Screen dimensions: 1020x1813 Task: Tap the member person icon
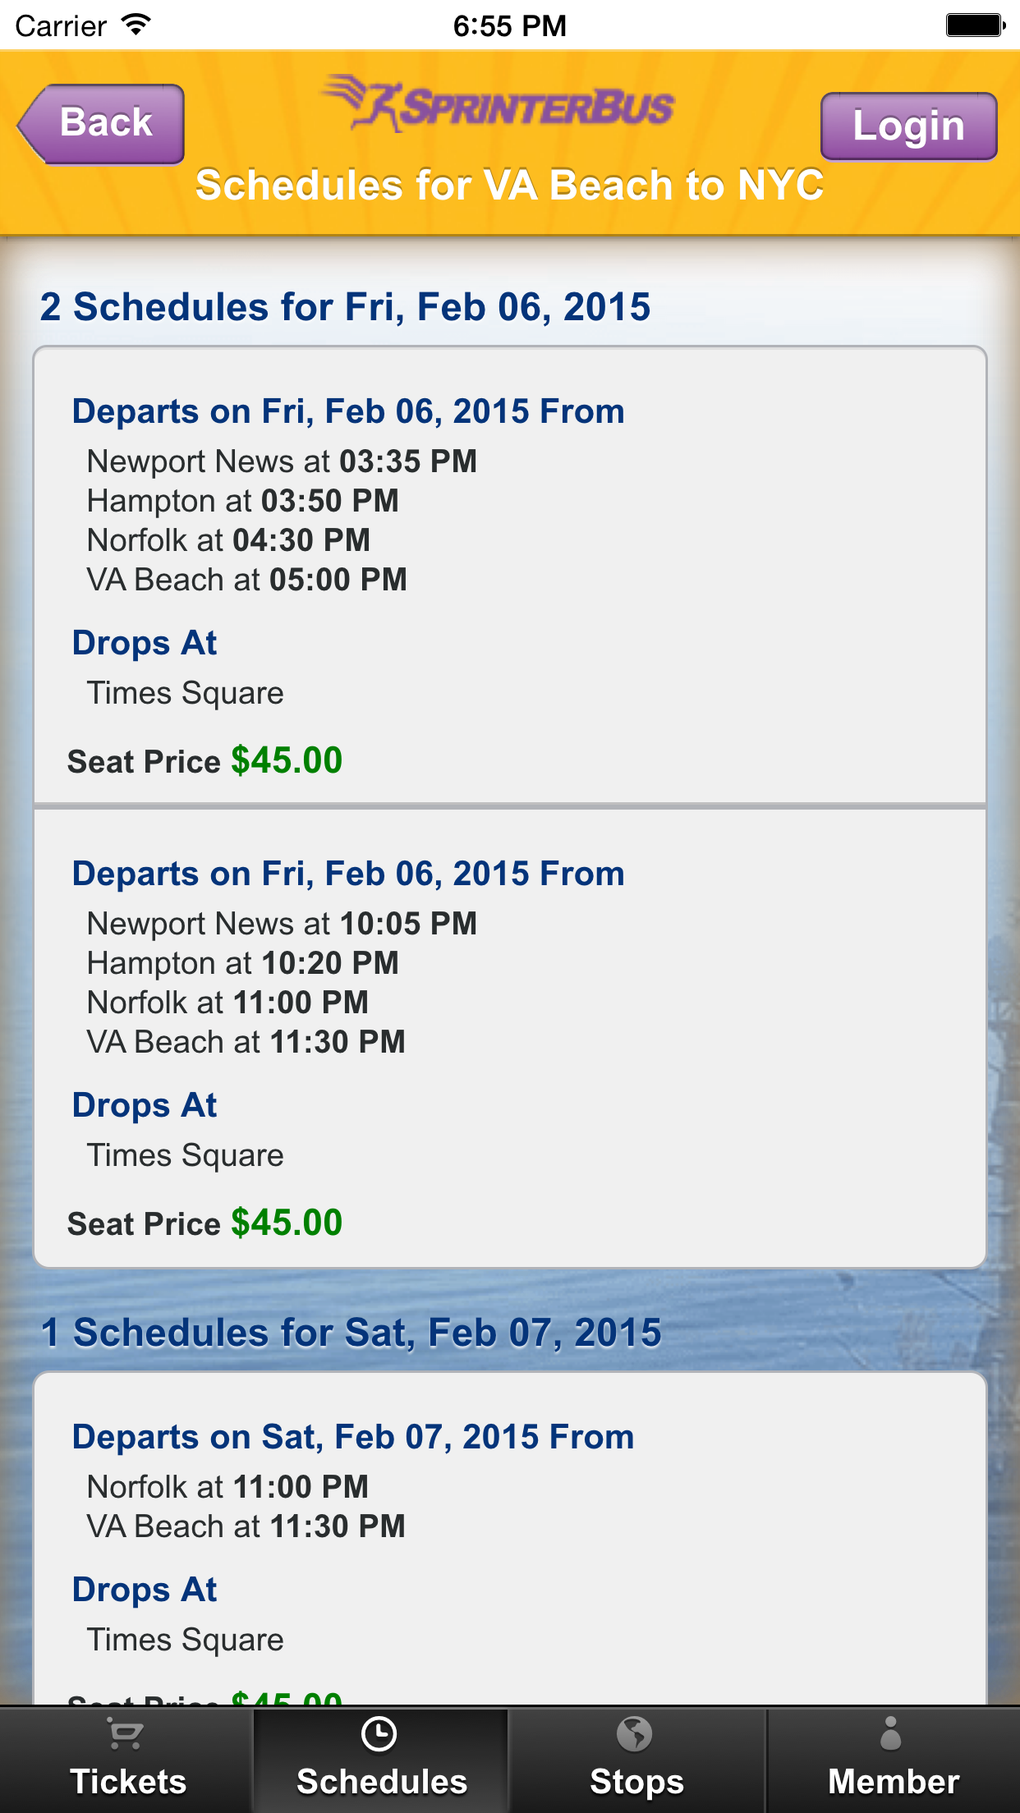(x=891, y=1734)
